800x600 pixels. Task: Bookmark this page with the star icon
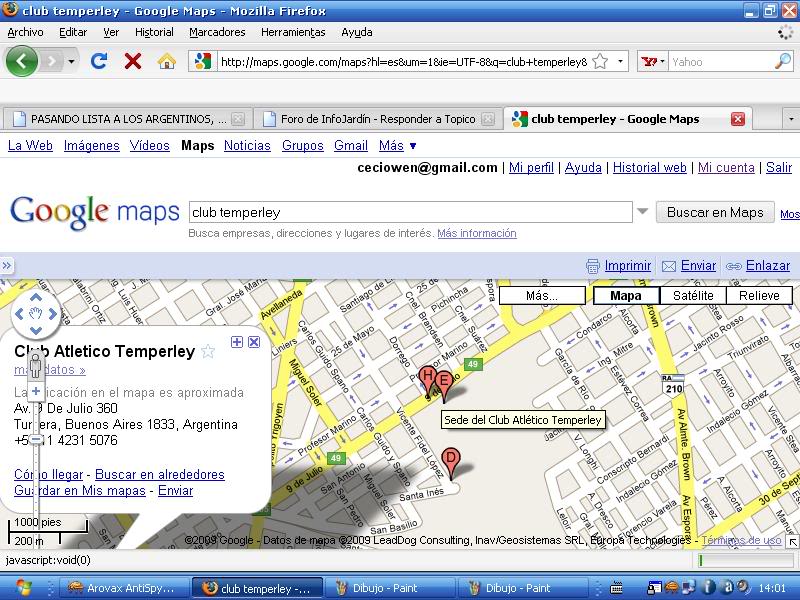pyautogui.click(x=601, y=62)
